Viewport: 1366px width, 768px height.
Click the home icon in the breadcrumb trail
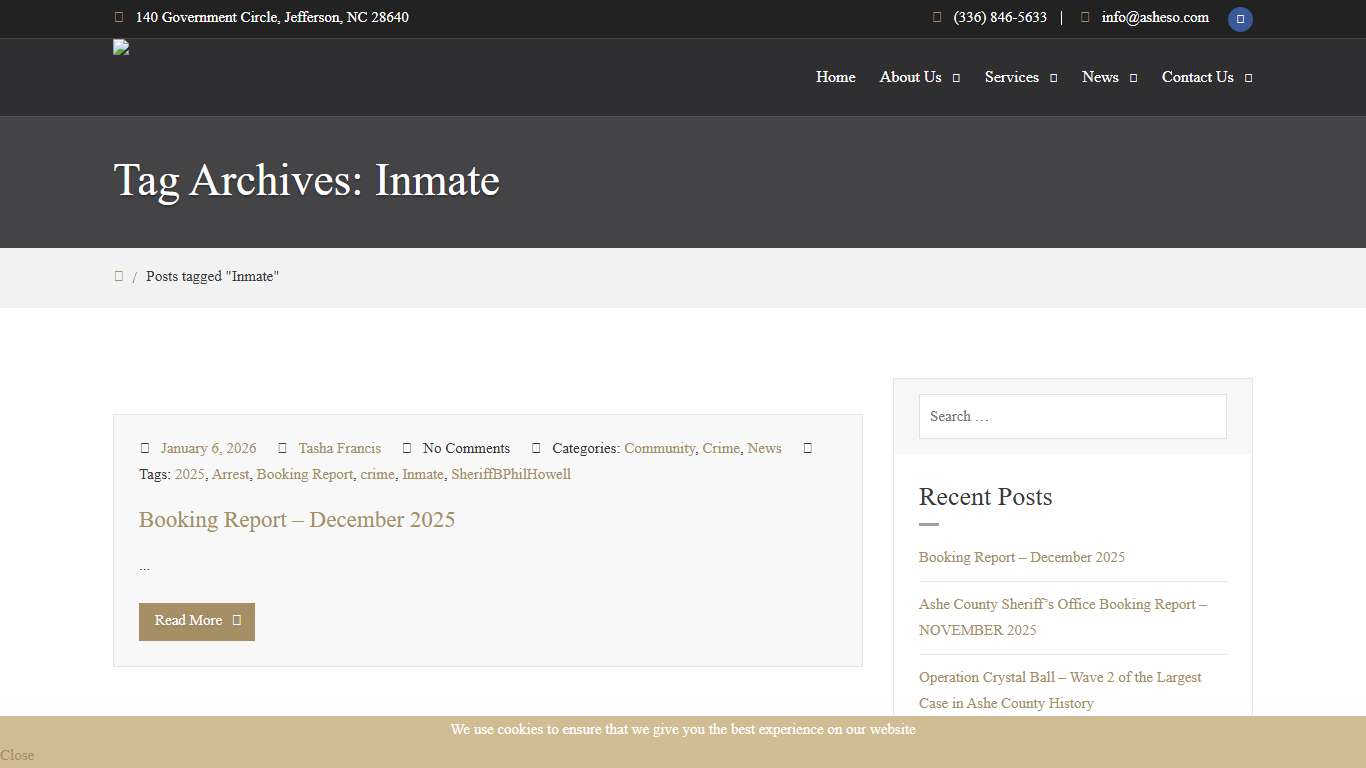[119, 276]
